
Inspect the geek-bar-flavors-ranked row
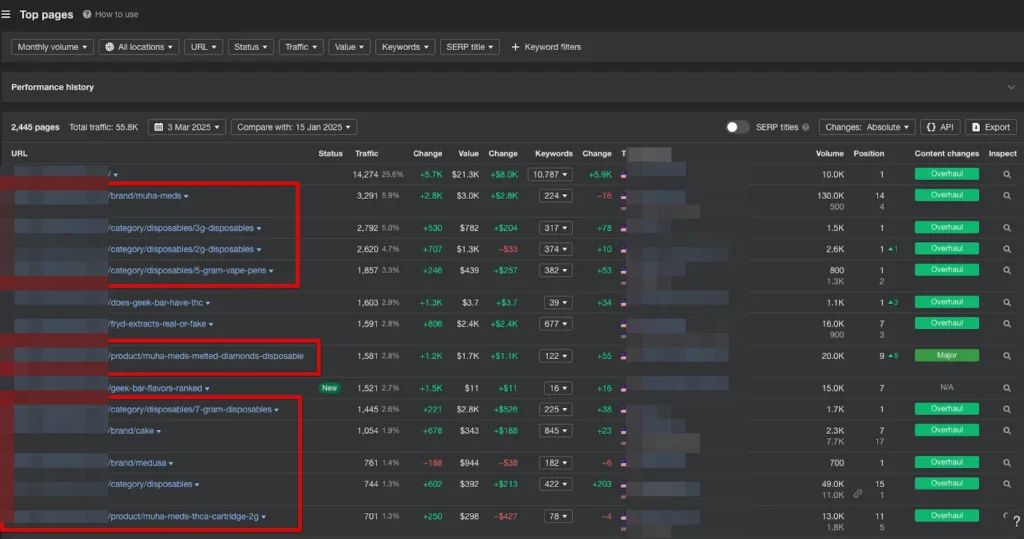tap(1007, 388)
